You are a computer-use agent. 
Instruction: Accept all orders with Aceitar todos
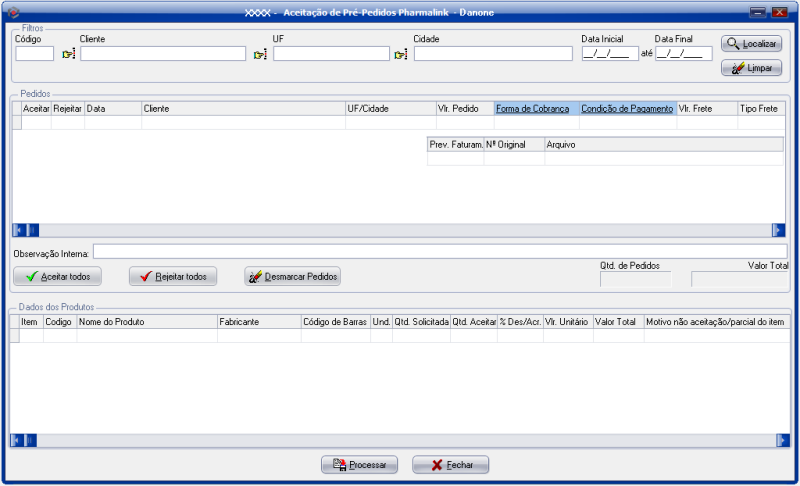pyautogui.click(x=58, y=276)
